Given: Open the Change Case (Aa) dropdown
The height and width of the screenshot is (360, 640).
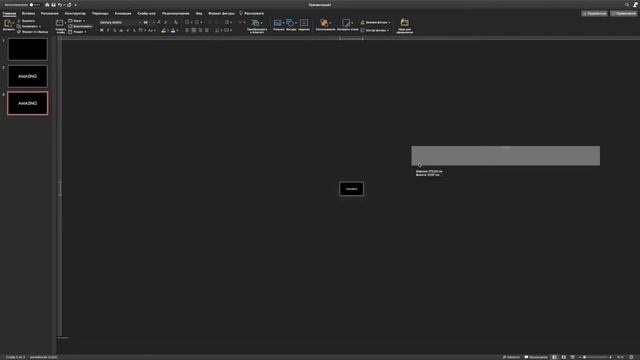Looking at the screenshot, I should pos(151,30).
